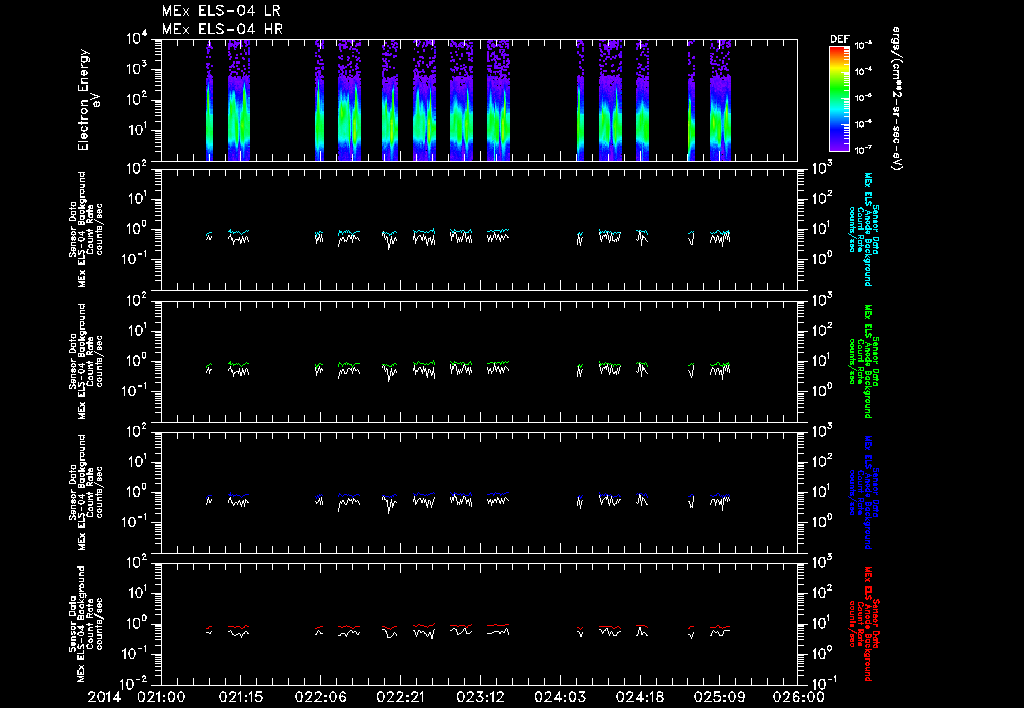Click the "MEx ELS-04 HR" title line

click(x=222, y=29)
